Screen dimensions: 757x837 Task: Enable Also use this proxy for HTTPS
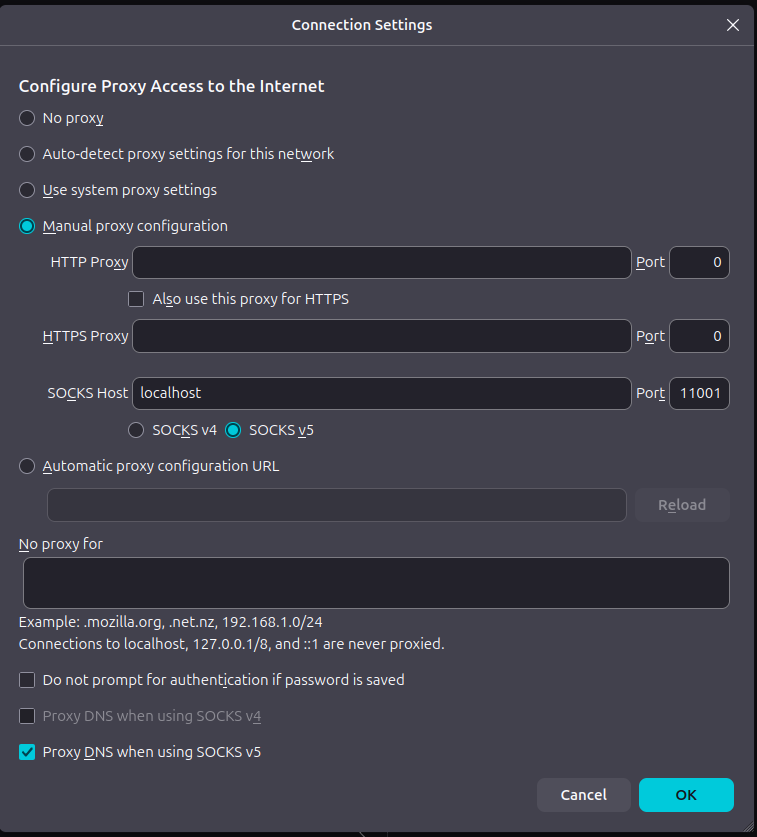[137, 299]
